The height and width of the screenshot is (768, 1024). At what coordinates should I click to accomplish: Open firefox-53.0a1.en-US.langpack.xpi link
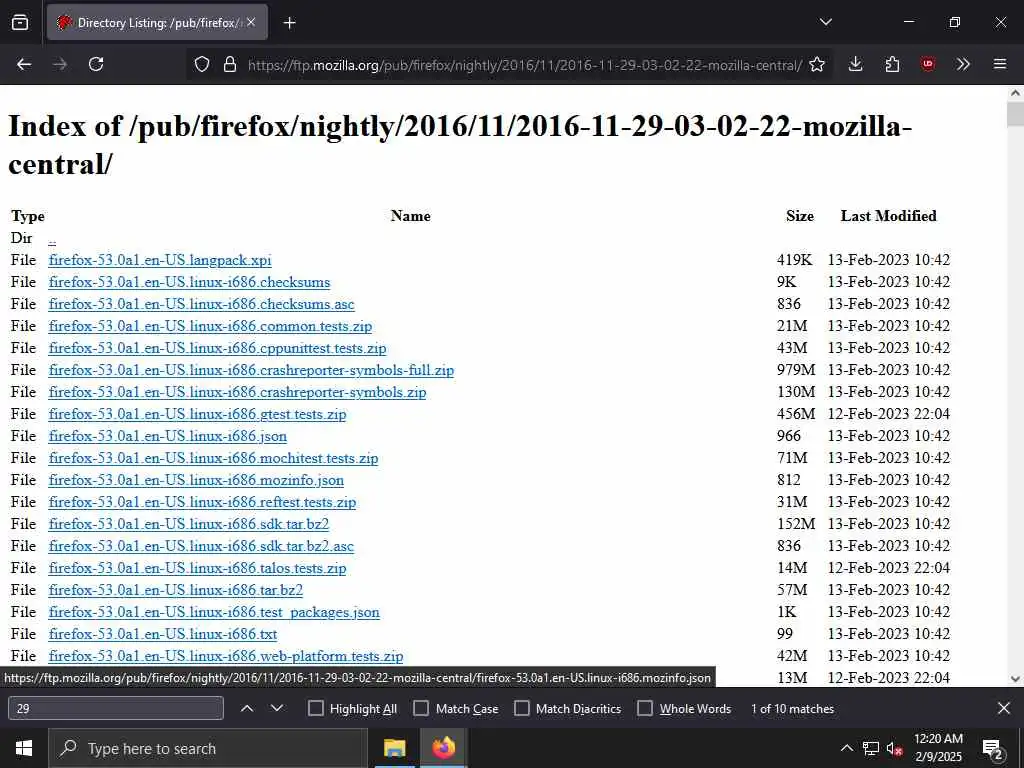[160, 260]
